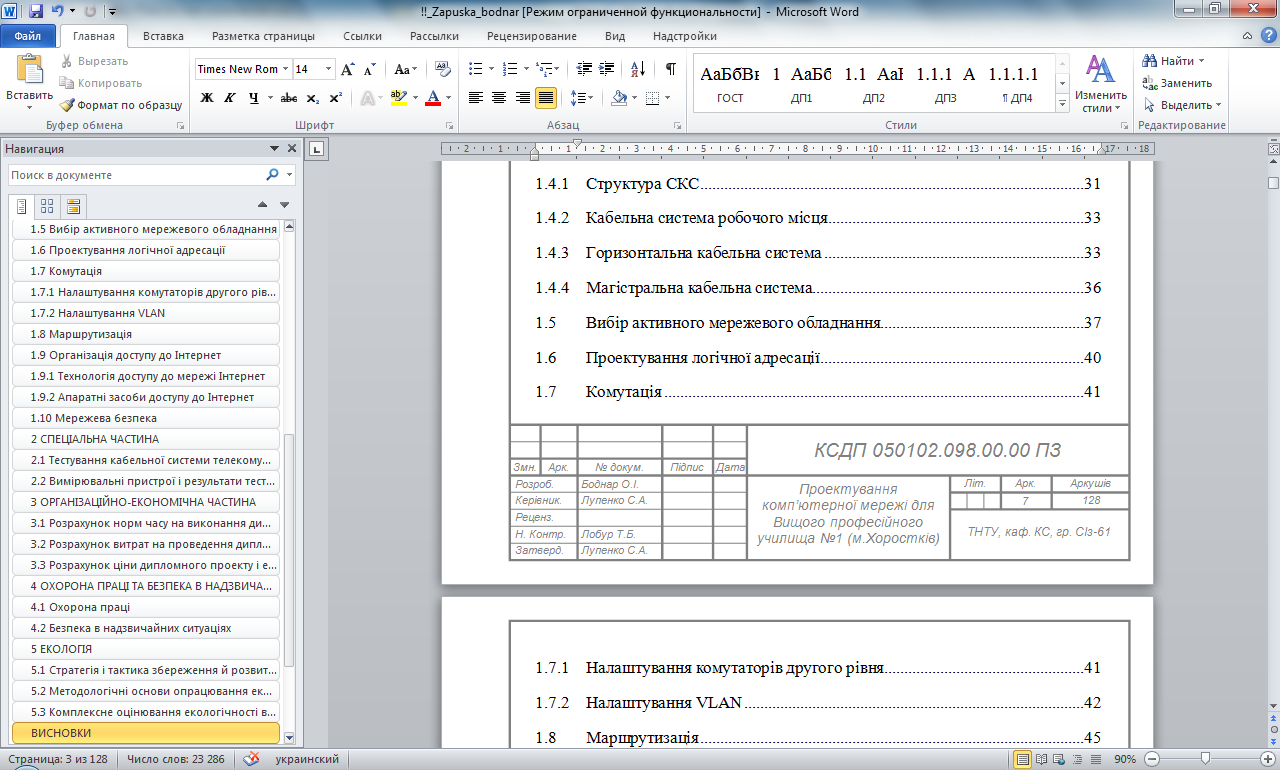The height and width of the screenshot is (770, 1280).
Task: Click the numbered list button
Action: [x=510, y=69]
